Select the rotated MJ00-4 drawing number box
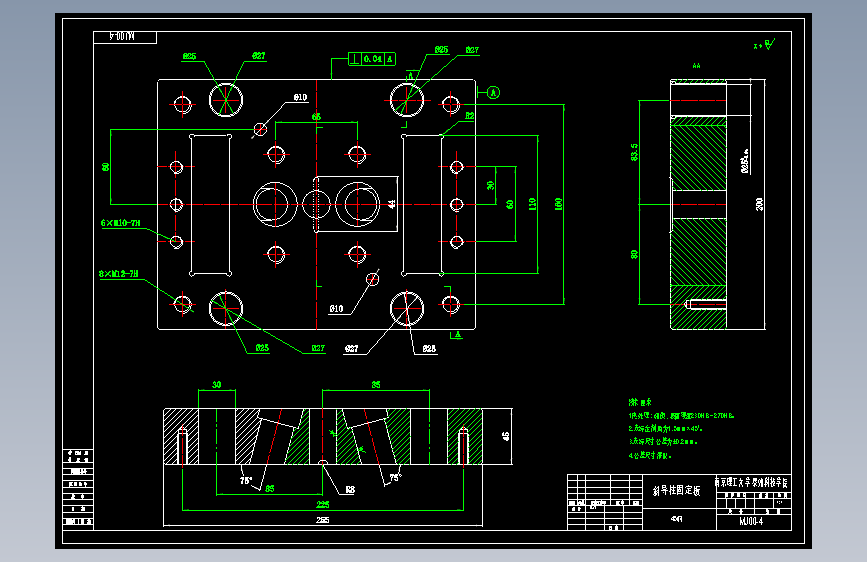 point(125,37)
